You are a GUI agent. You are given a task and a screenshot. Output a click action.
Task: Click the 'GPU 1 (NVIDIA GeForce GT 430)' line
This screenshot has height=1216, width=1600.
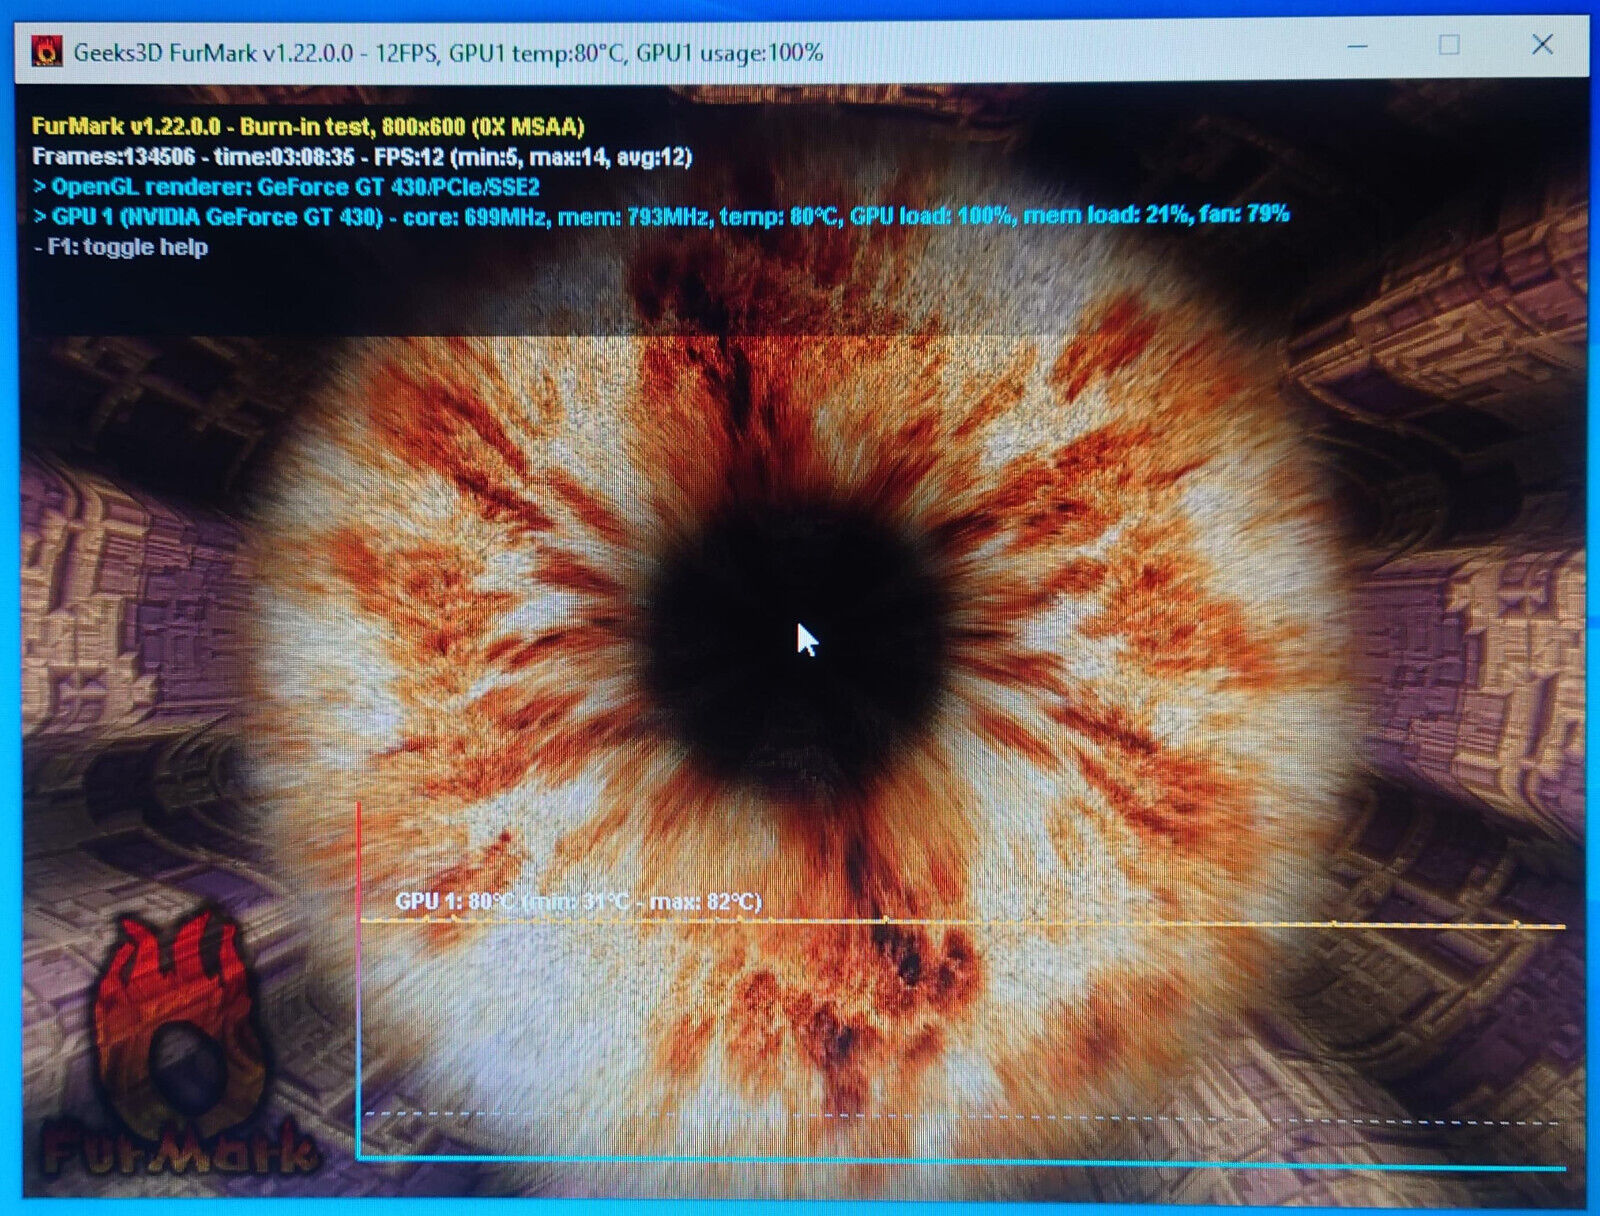coord(661,215)
